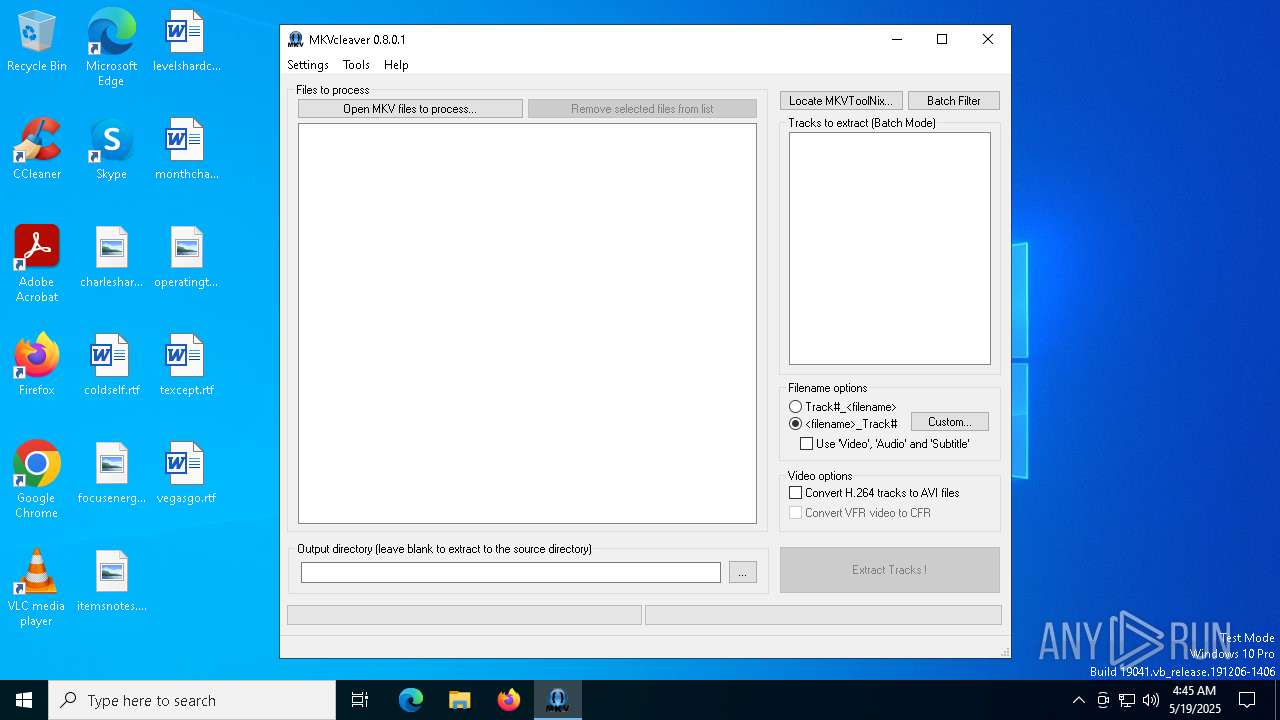Open the Tools menu

point(356,65)
